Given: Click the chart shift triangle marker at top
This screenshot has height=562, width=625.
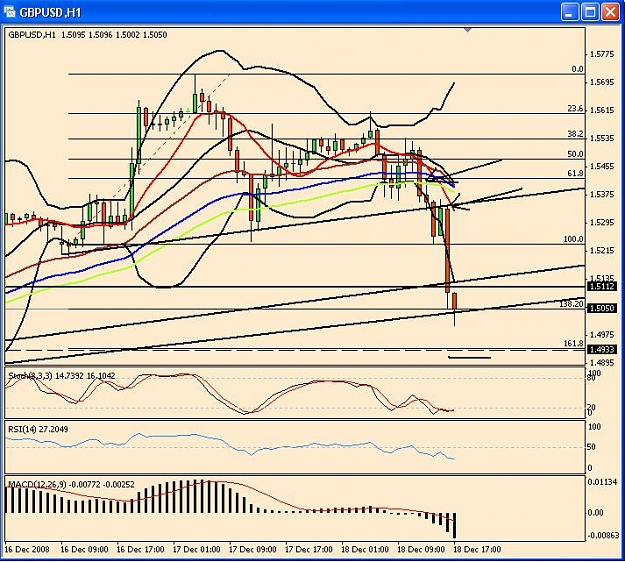Looking at the screenshot, I should [468, 30].
